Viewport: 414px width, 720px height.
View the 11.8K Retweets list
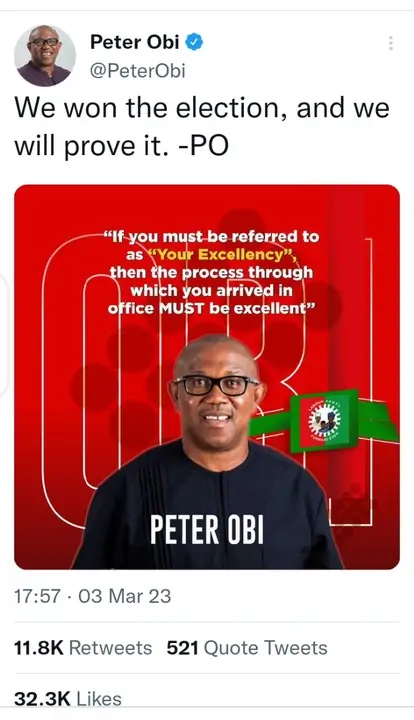point(83,648)
